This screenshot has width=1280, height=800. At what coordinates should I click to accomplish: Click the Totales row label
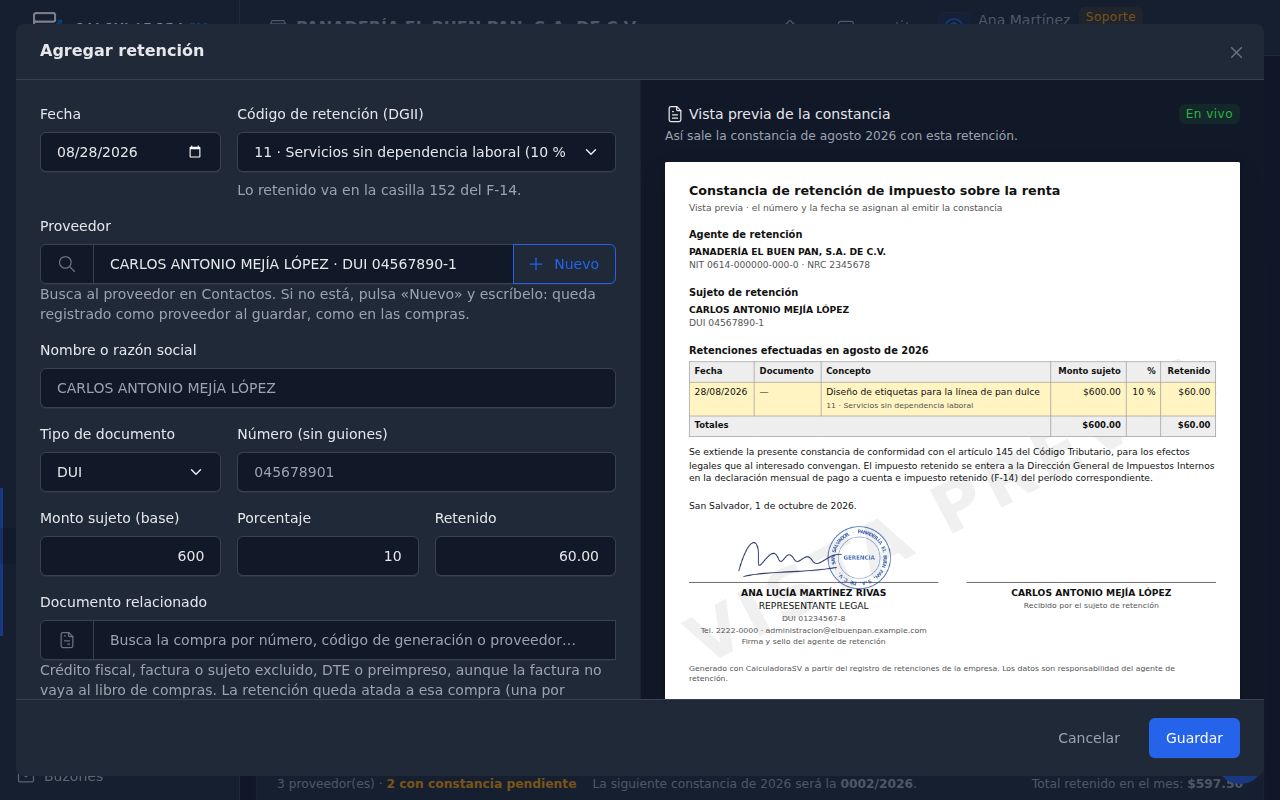coord(711,425)
